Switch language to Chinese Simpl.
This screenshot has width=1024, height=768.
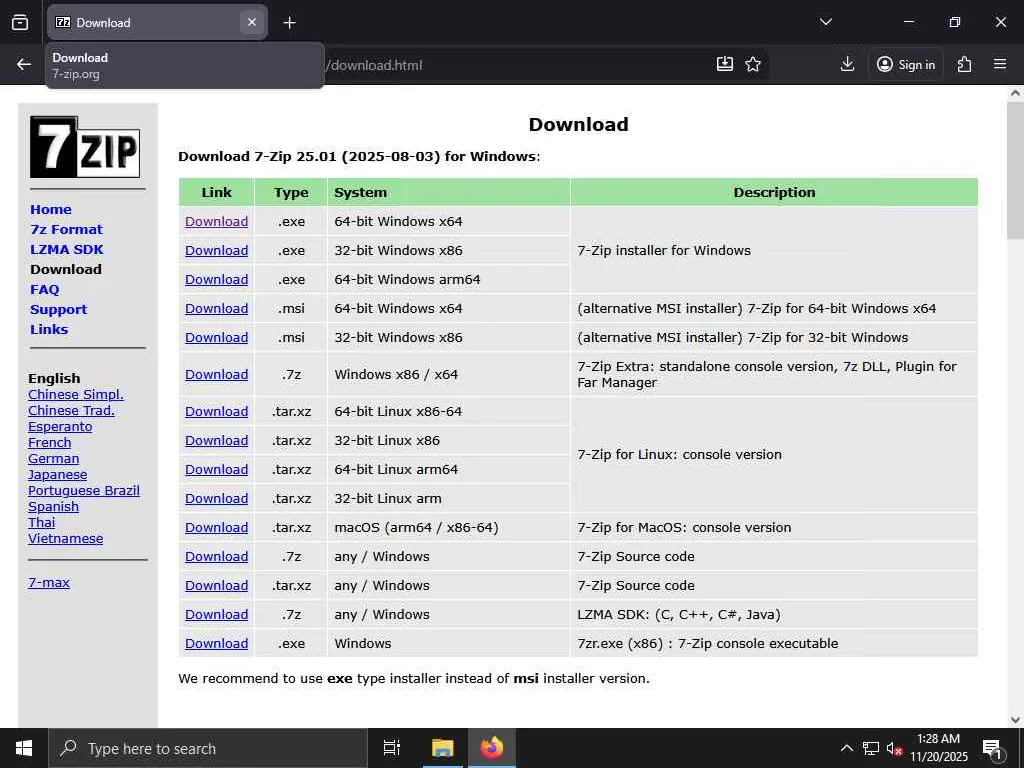(x=76, y=394)
